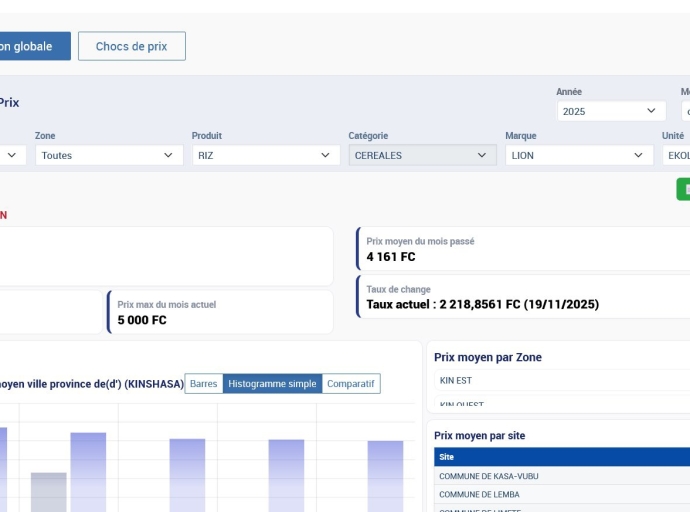Click the green button below the Unité filter

tap(683, 189)
